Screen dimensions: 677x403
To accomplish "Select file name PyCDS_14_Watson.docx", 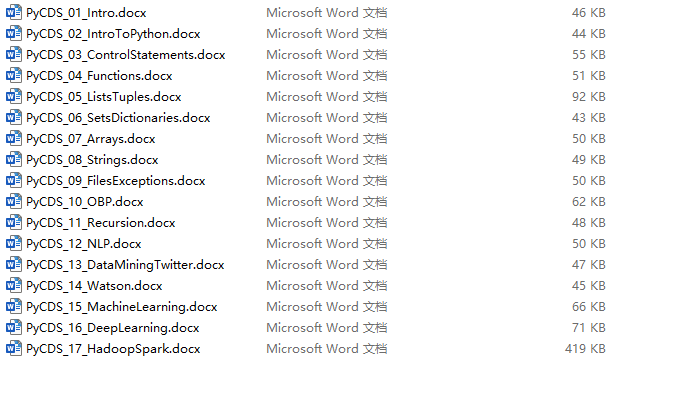I will [x=94, y=286].
